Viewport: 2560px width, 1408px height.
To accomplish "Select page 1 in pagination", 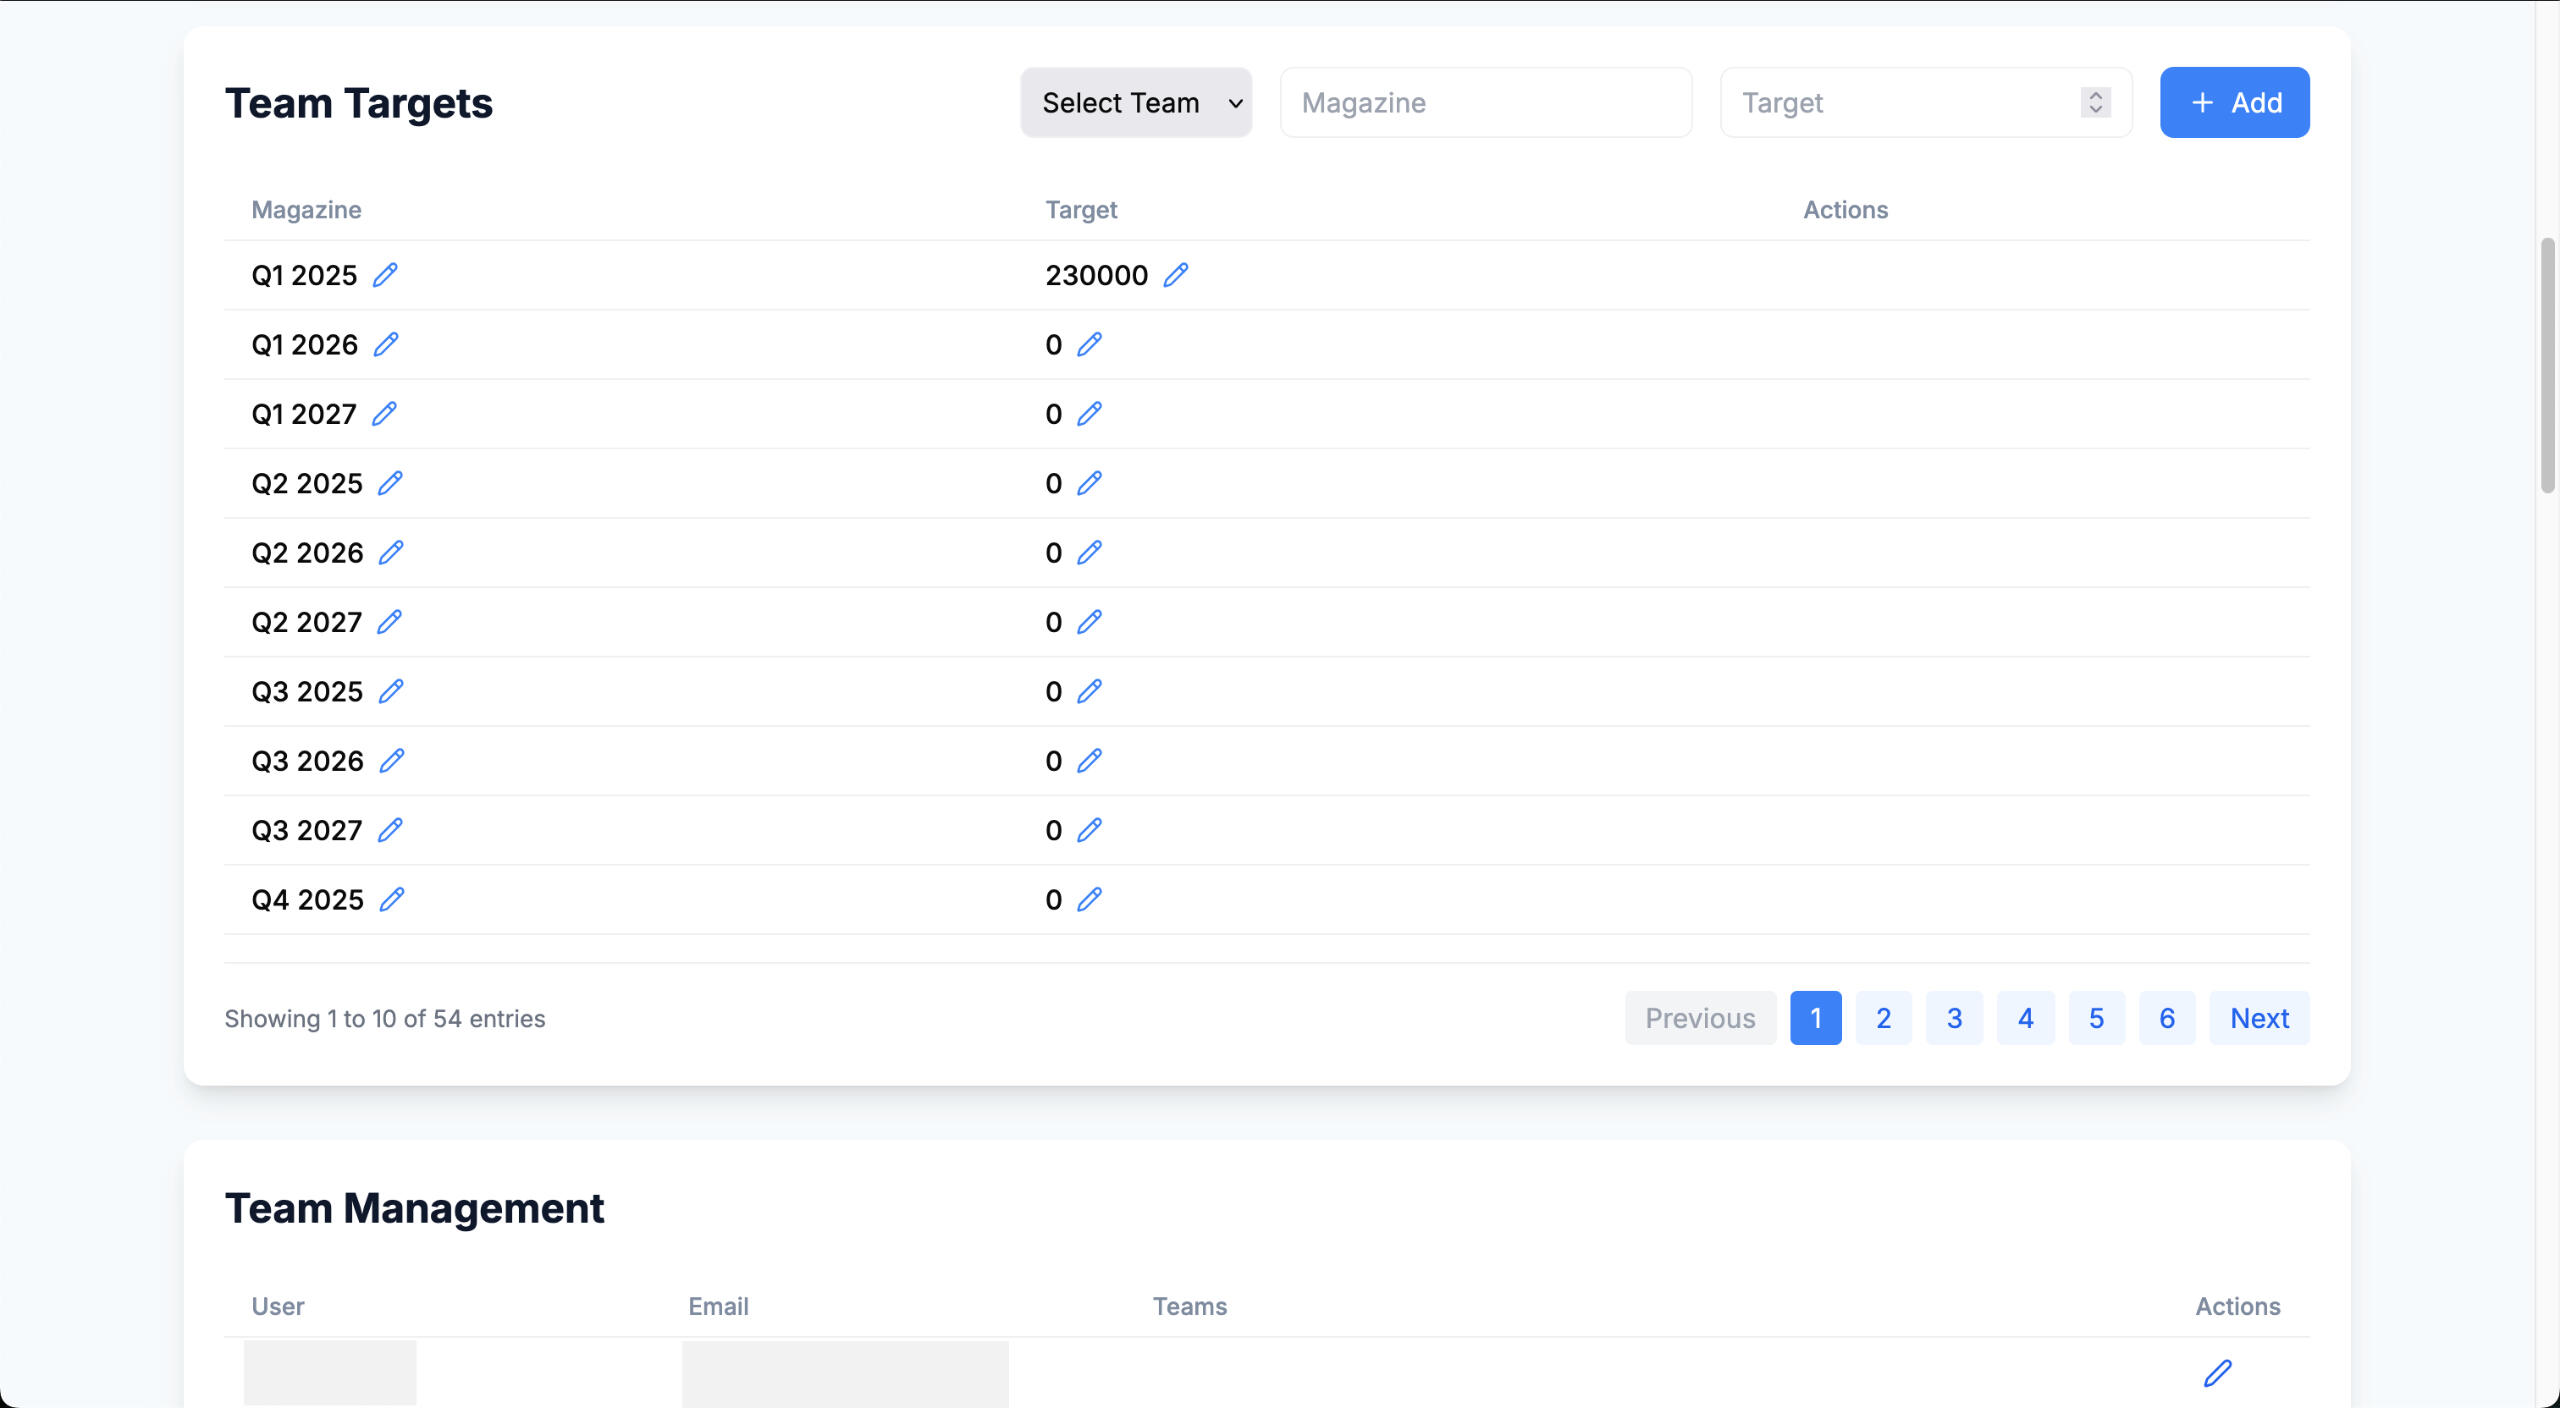I will click(1815, 1018).
